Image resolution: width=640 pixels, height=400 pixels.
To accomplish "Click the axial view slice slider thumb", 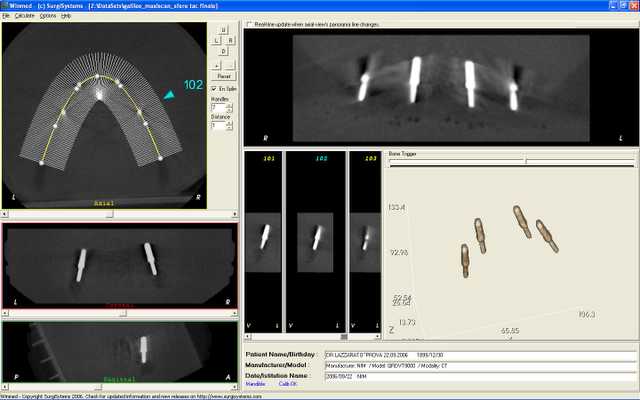I will click(x=109, y=214).
